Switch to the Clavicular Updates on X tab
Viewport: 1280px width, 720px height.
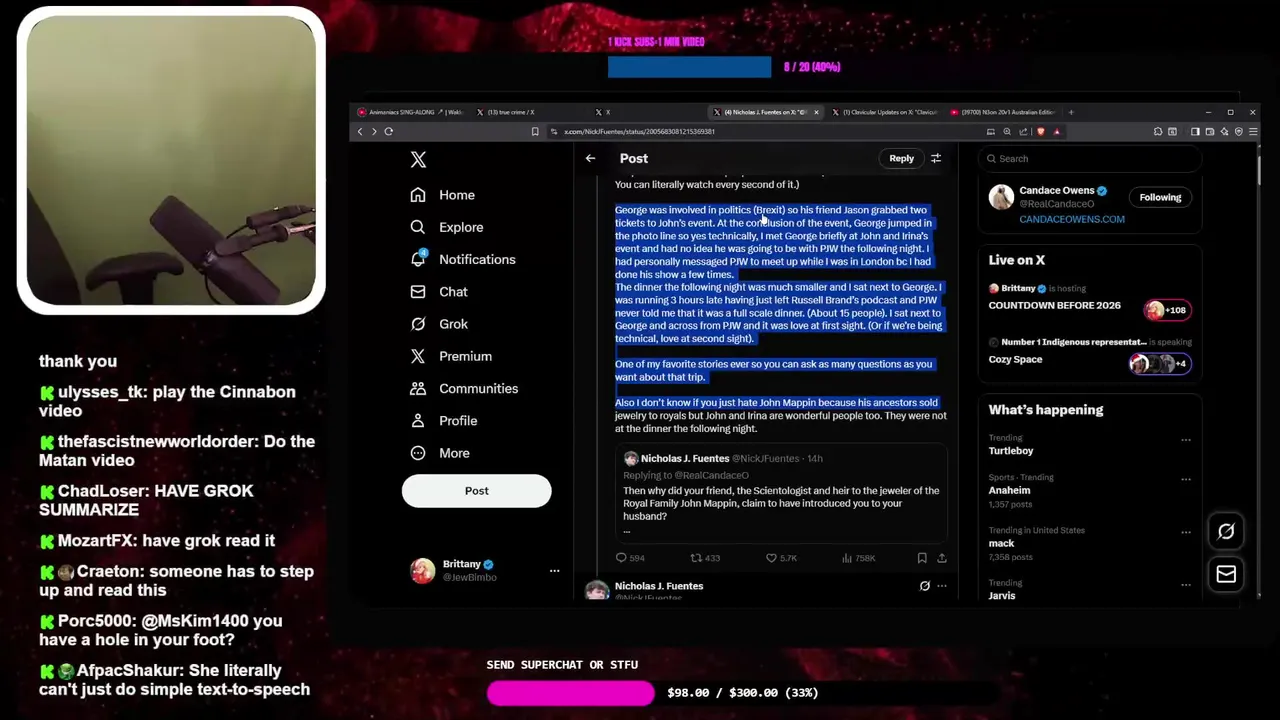click(883, 112)
